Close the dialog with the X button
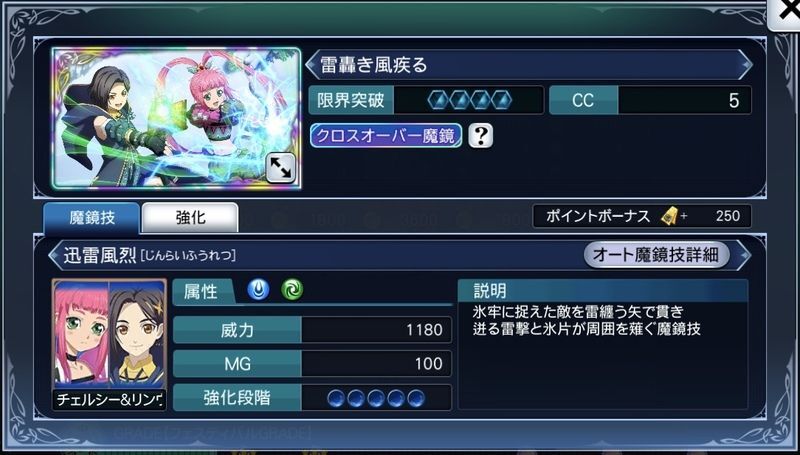 785,13
